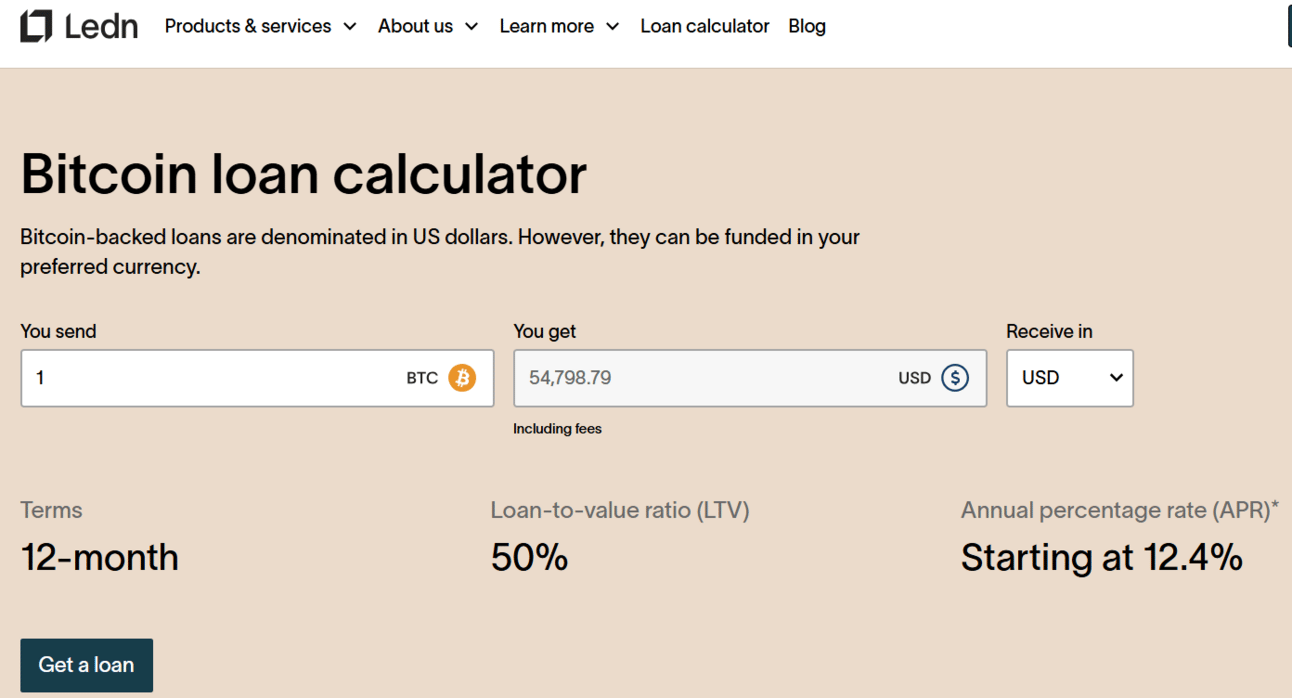1292x698 pixels.
Task: Click the You send label
Action: point(58,331)
